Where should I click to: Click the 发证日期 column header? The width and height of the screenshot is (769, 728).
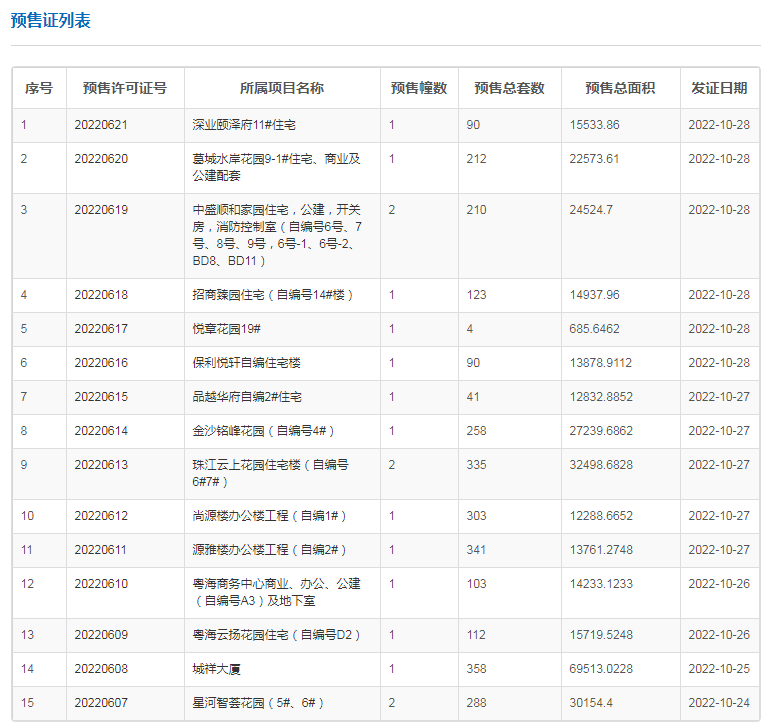719,88
